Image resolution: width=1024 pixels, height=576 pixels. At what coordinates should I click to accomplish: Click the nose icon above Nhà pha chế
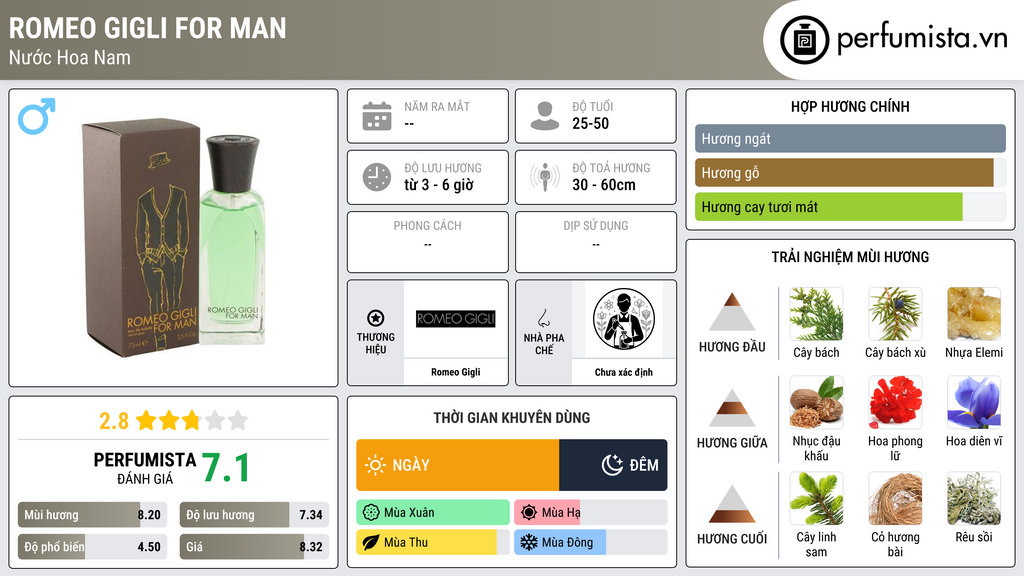[543, 318]
